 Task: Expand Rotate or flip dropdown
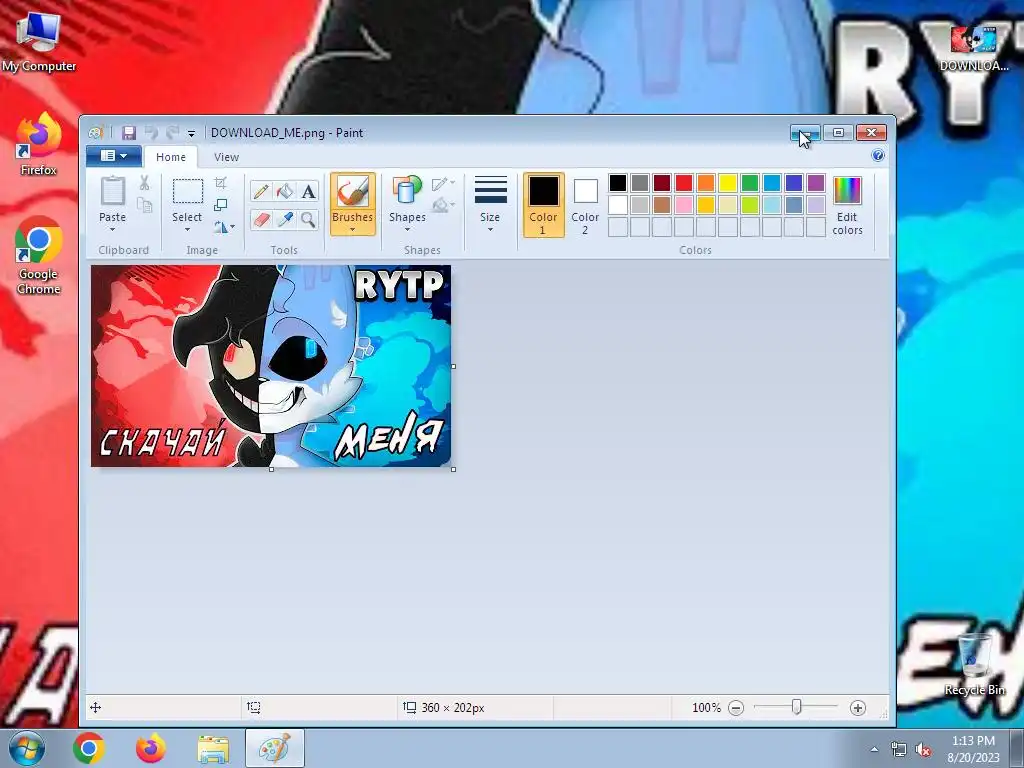coord(224,227)
